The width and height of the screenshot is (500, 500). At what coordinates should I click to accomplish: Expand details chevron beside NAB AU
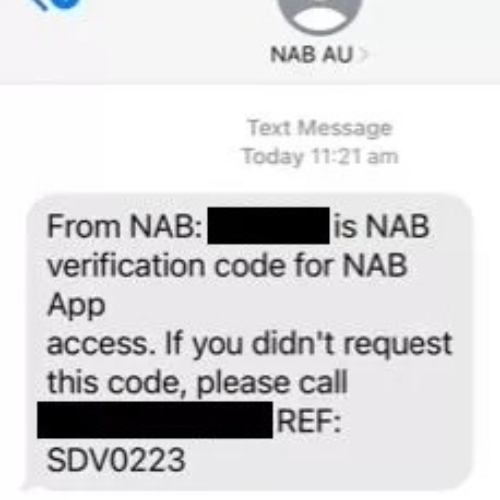pos(362,55)
